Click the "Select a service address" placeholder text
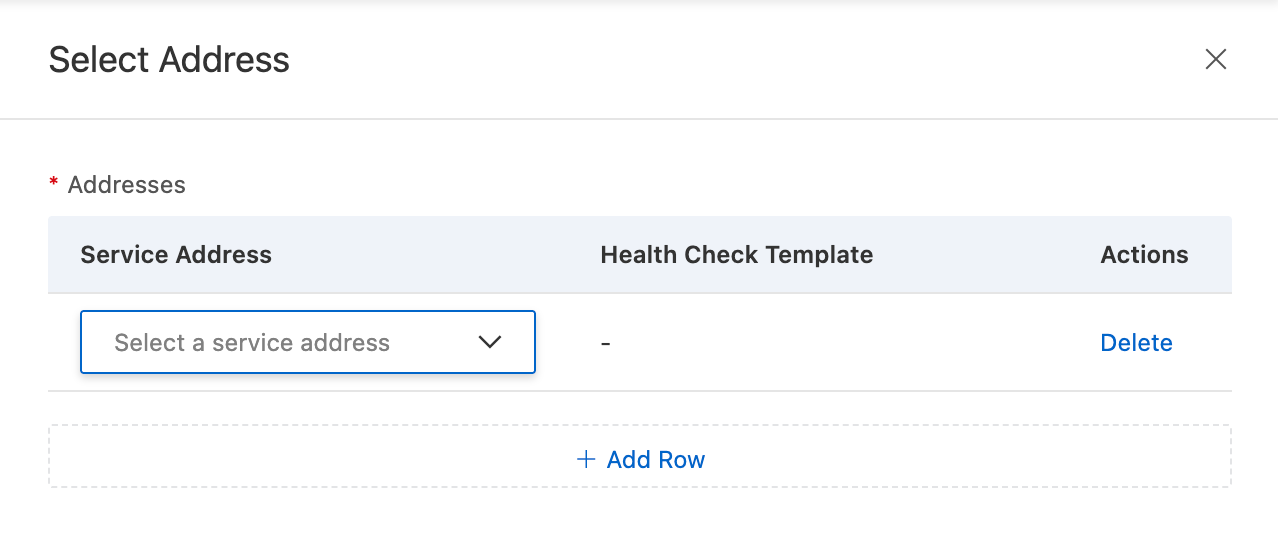The image size is (1278, 558). (251, 343)
